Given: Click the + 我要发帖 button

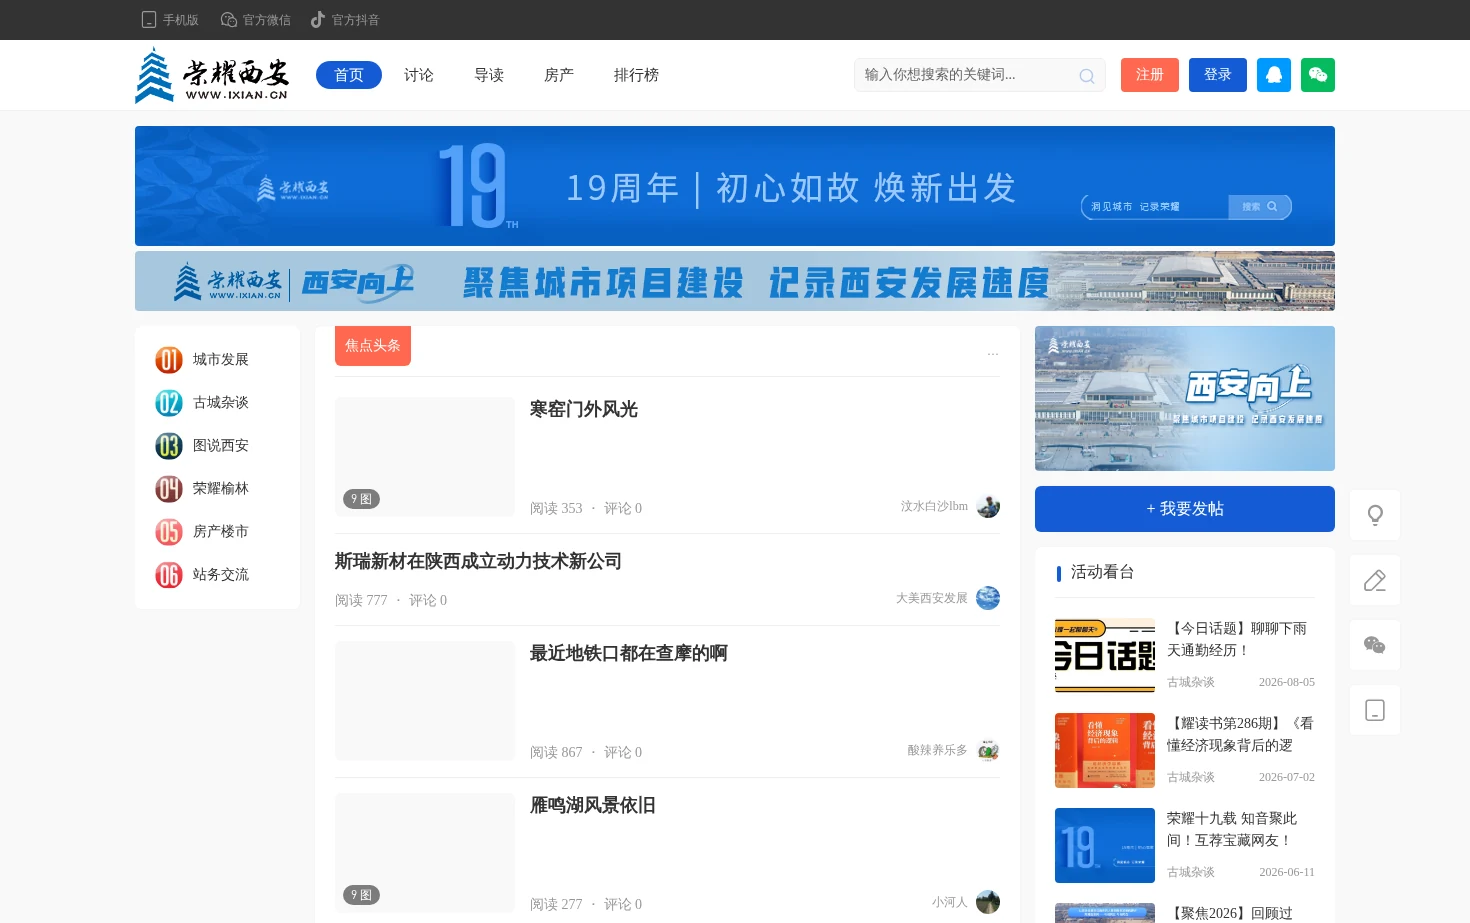Looking at the screenshot, I should tap(1185, 509).
